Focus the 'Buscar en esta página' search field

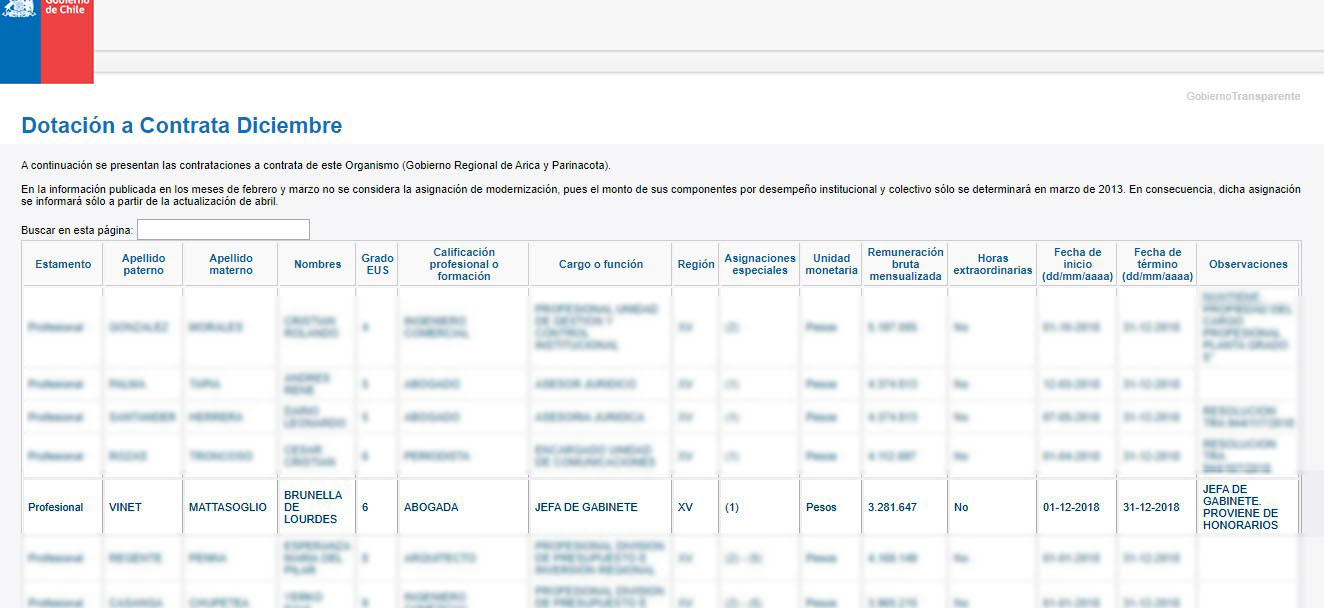223,230
